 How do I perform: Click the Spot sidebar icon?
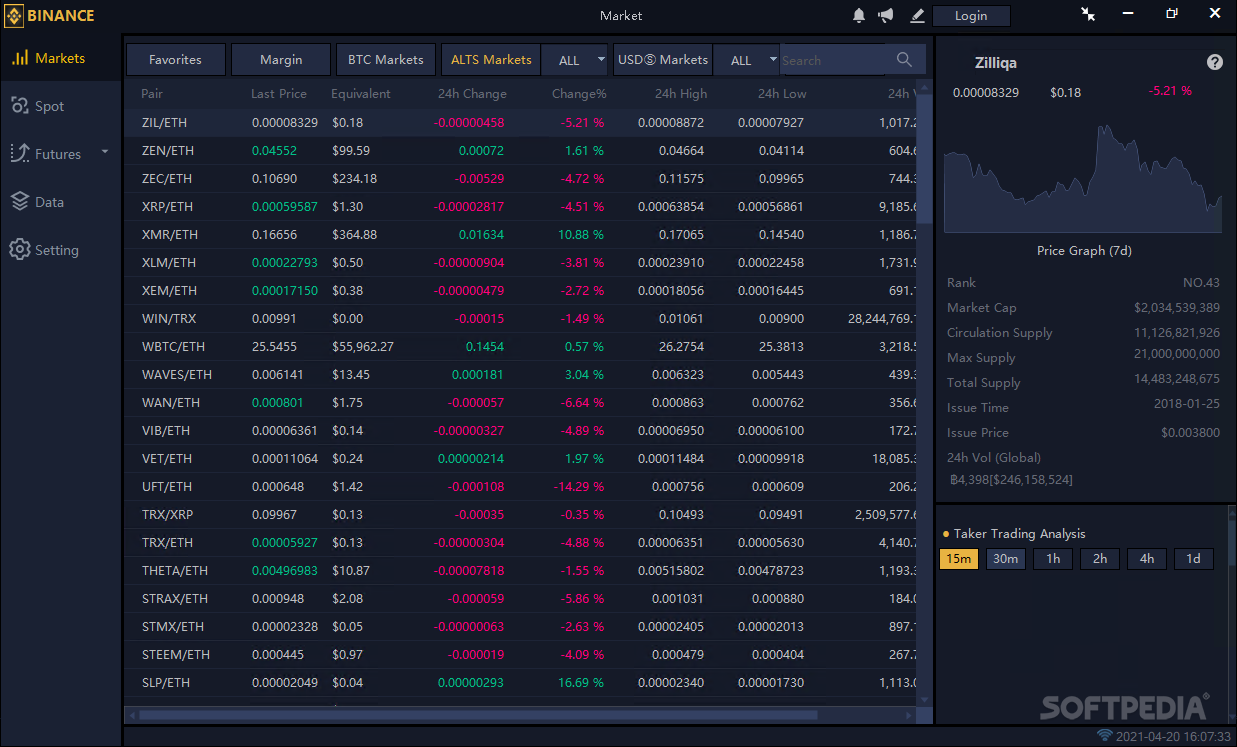point(20,106)
